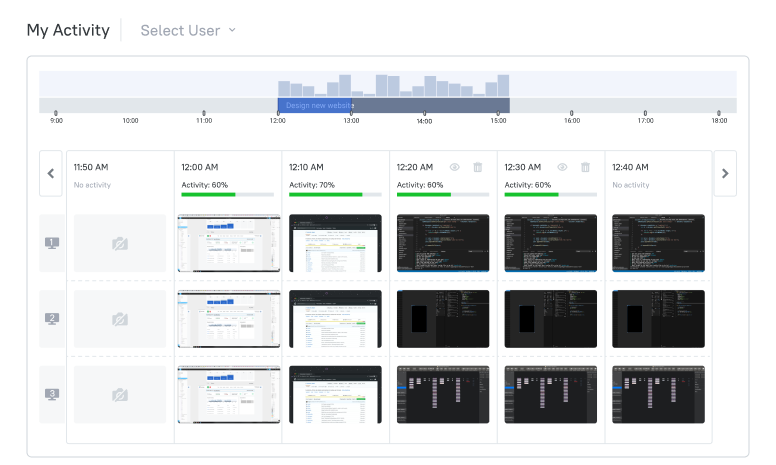Delete the 12:30 AM slot with the trash icon

coord(585,167)
